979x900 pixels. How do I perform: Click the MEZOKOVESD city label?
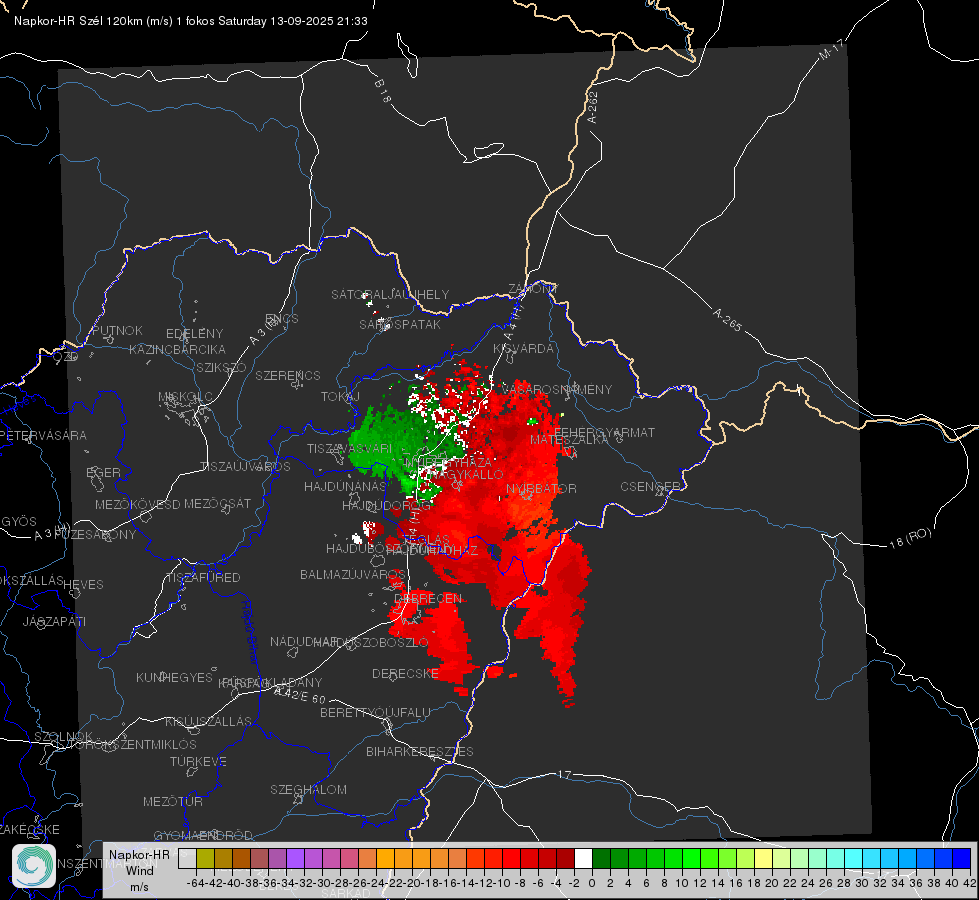click(137, 504)
